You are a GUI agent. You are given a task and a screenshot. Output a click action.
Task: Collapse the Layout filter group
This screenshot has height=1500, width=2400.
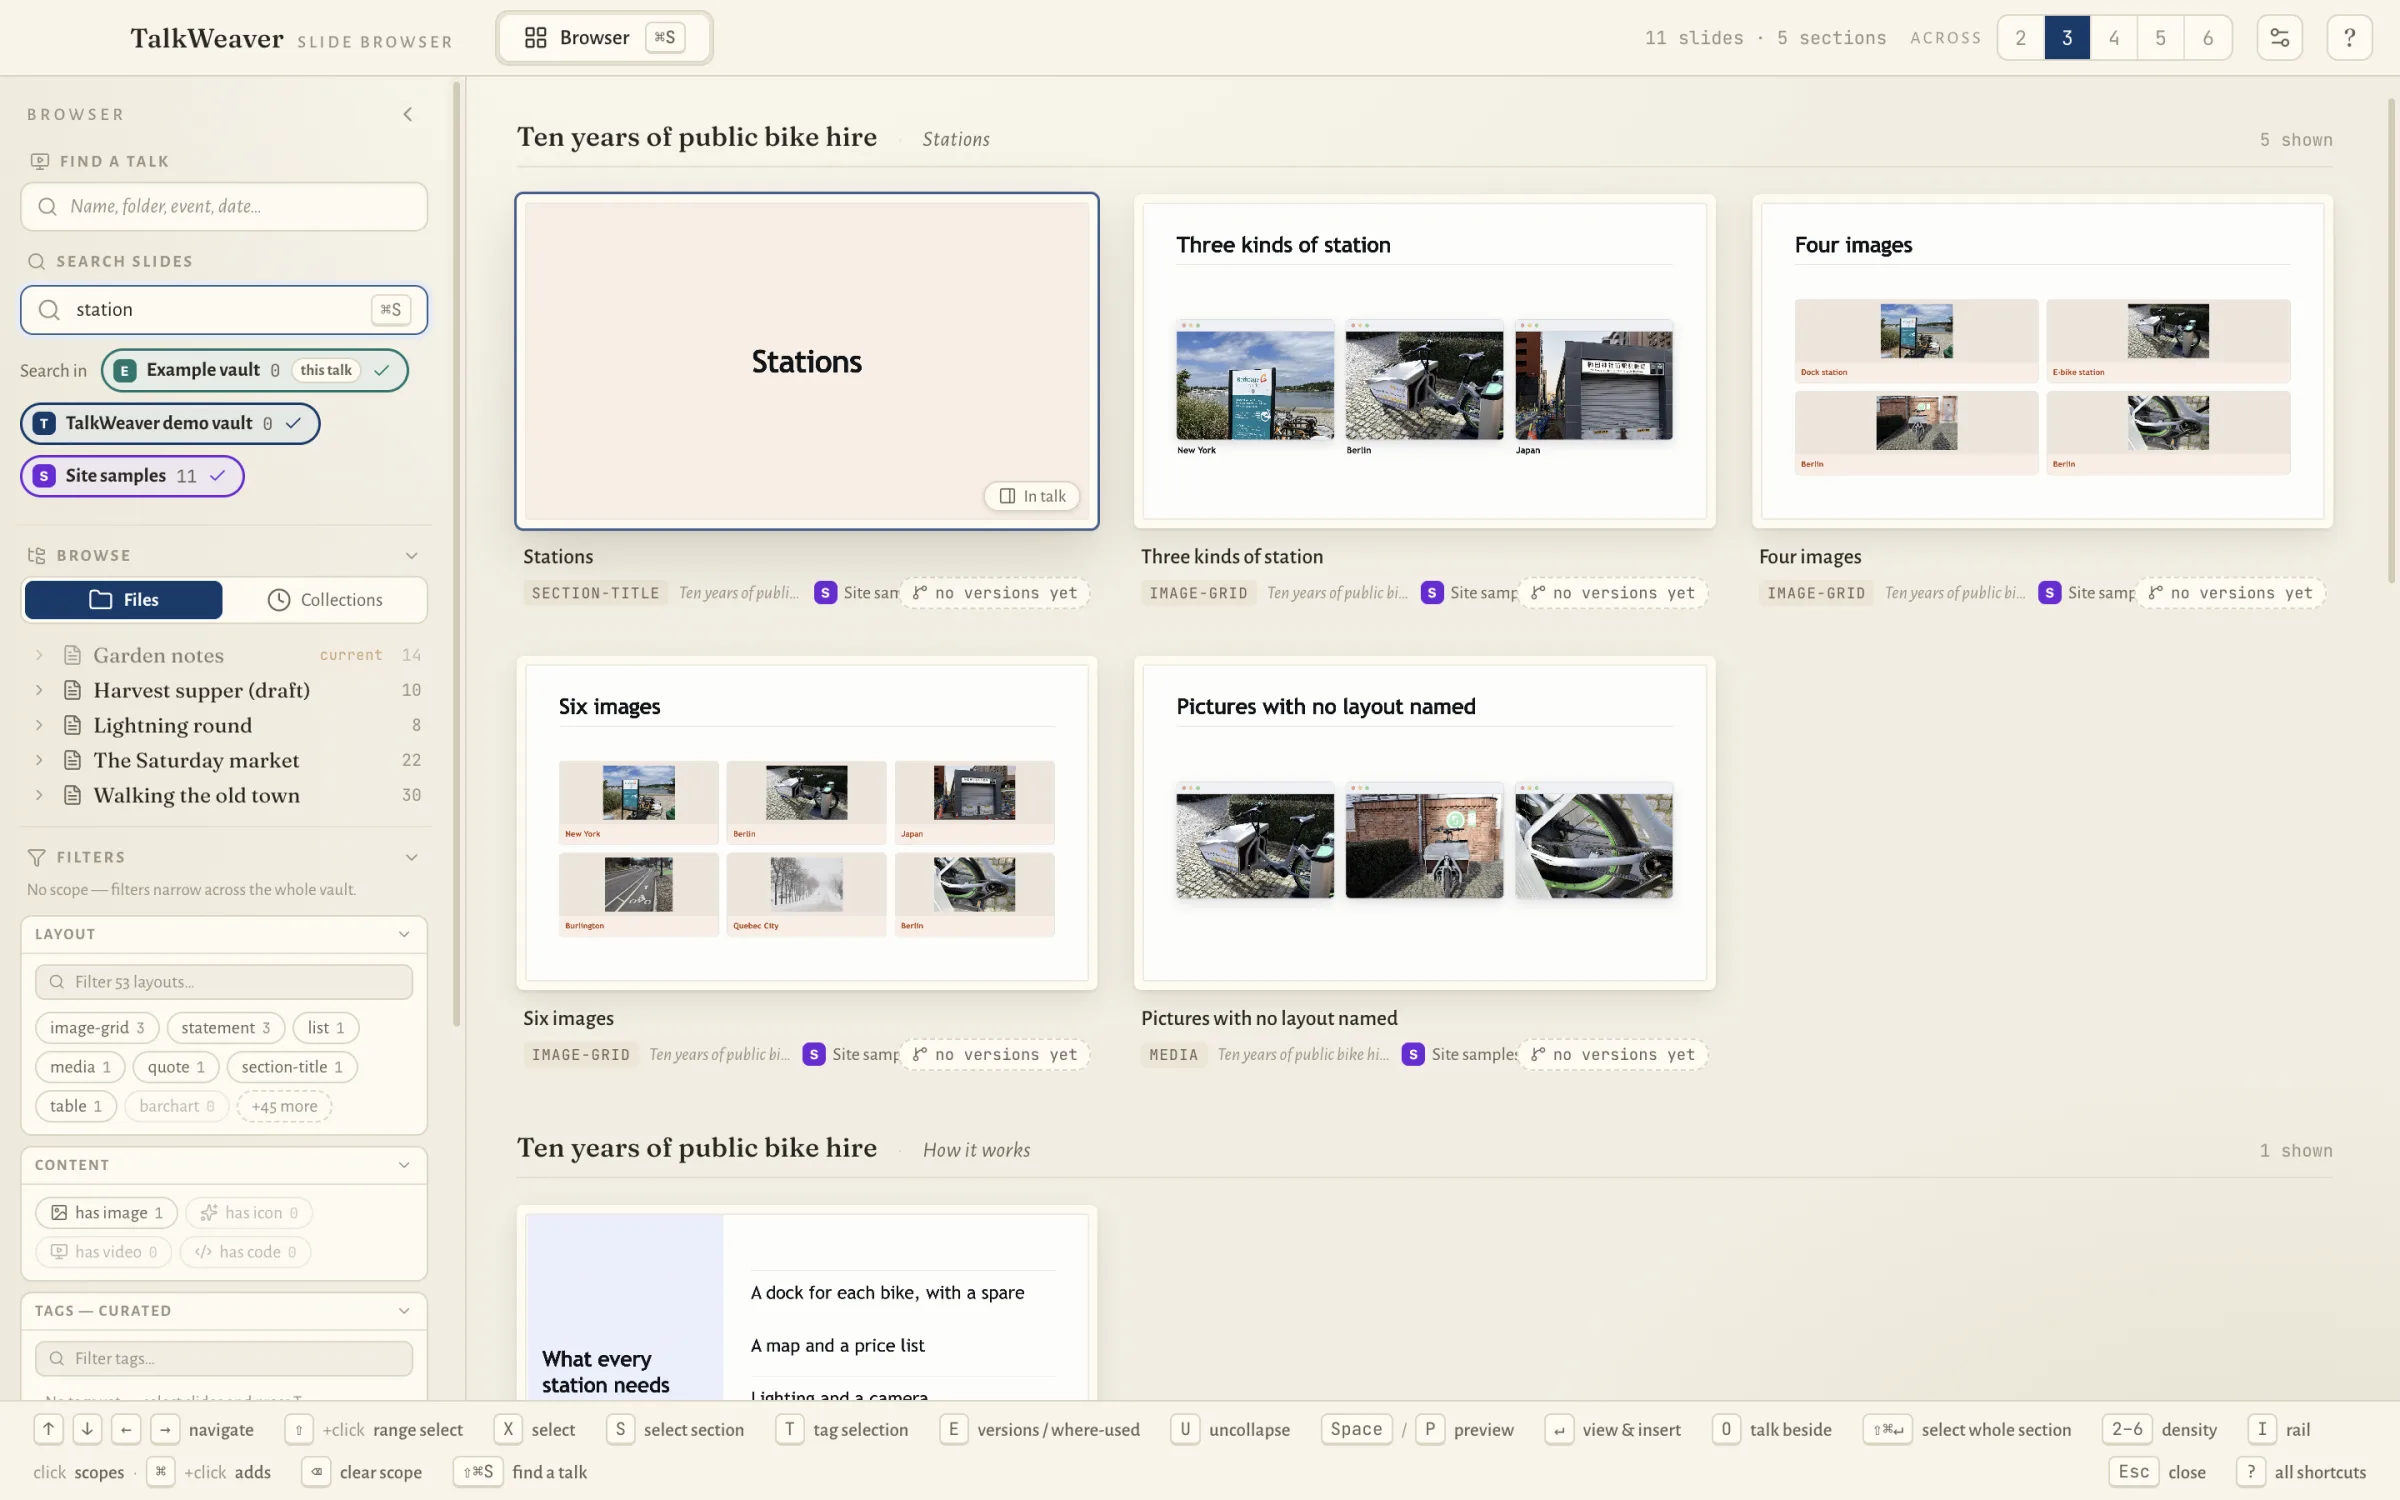coord(404,934)
